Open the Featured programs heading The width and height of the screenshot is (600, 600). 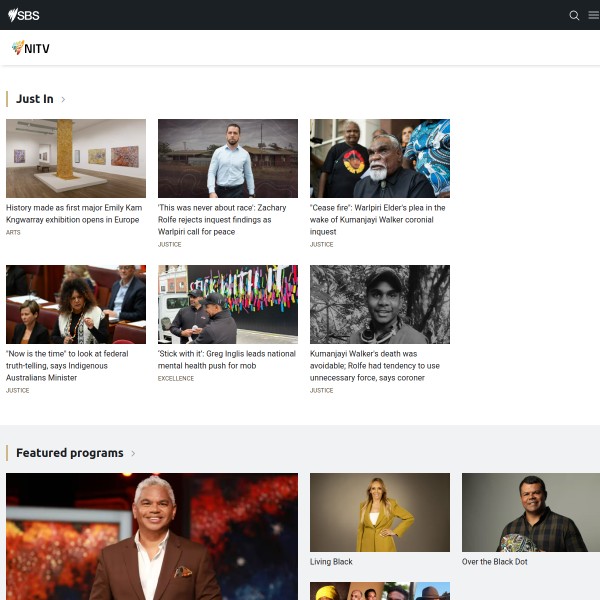69,453
